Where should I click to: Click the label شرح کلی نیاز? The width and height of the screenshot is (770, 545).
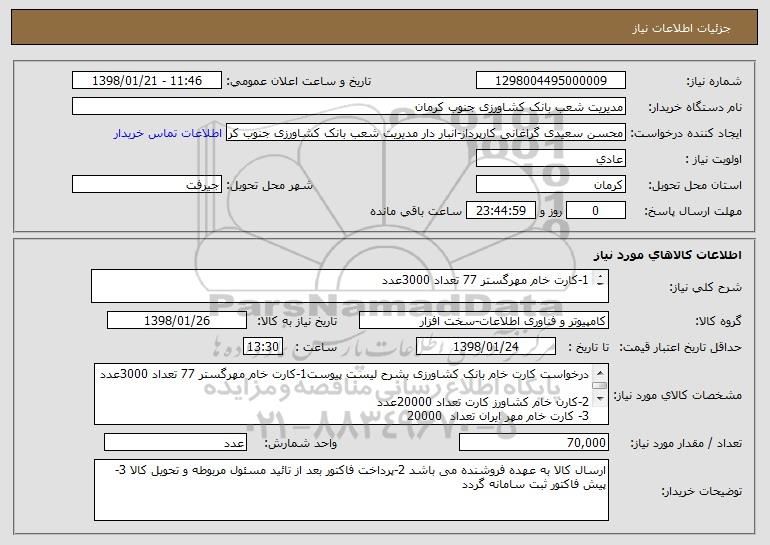pos(706,287)
